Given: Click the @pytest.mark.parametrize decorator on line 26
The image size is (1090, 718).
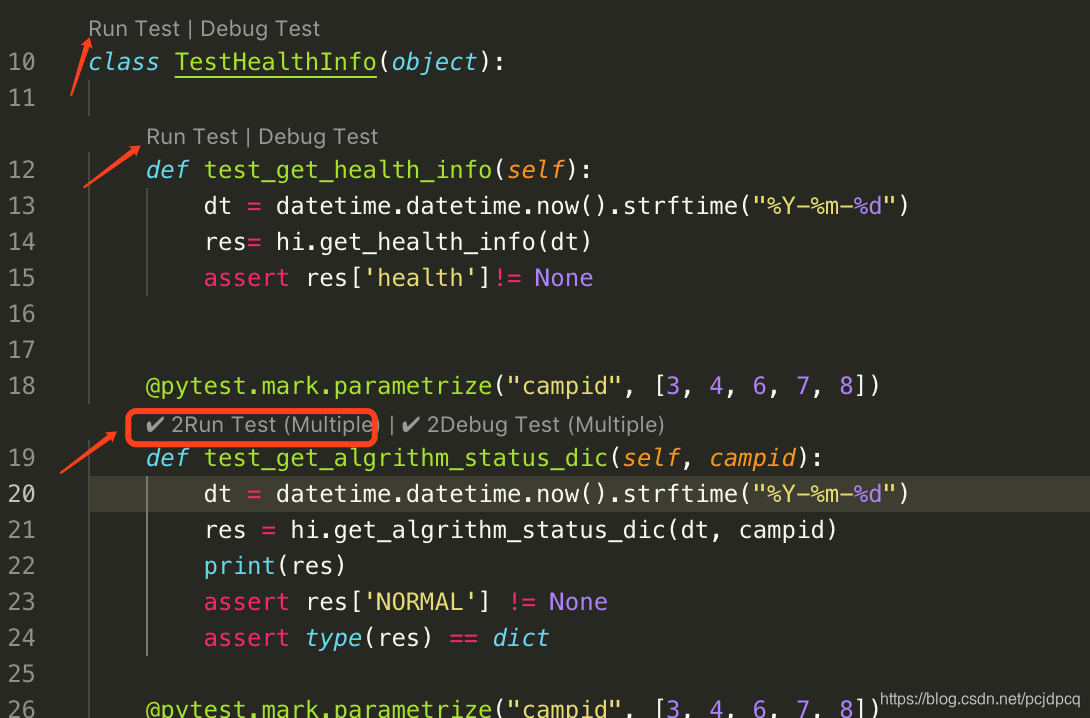Looking at the screenshot, I should coord(319,708).
